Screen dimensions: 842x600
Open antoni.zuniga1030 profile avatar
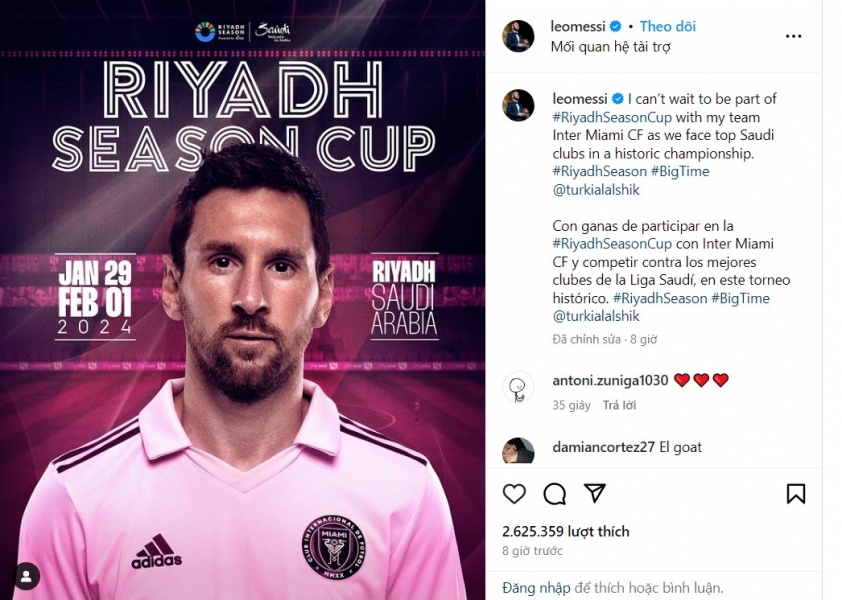coord(518,387)
